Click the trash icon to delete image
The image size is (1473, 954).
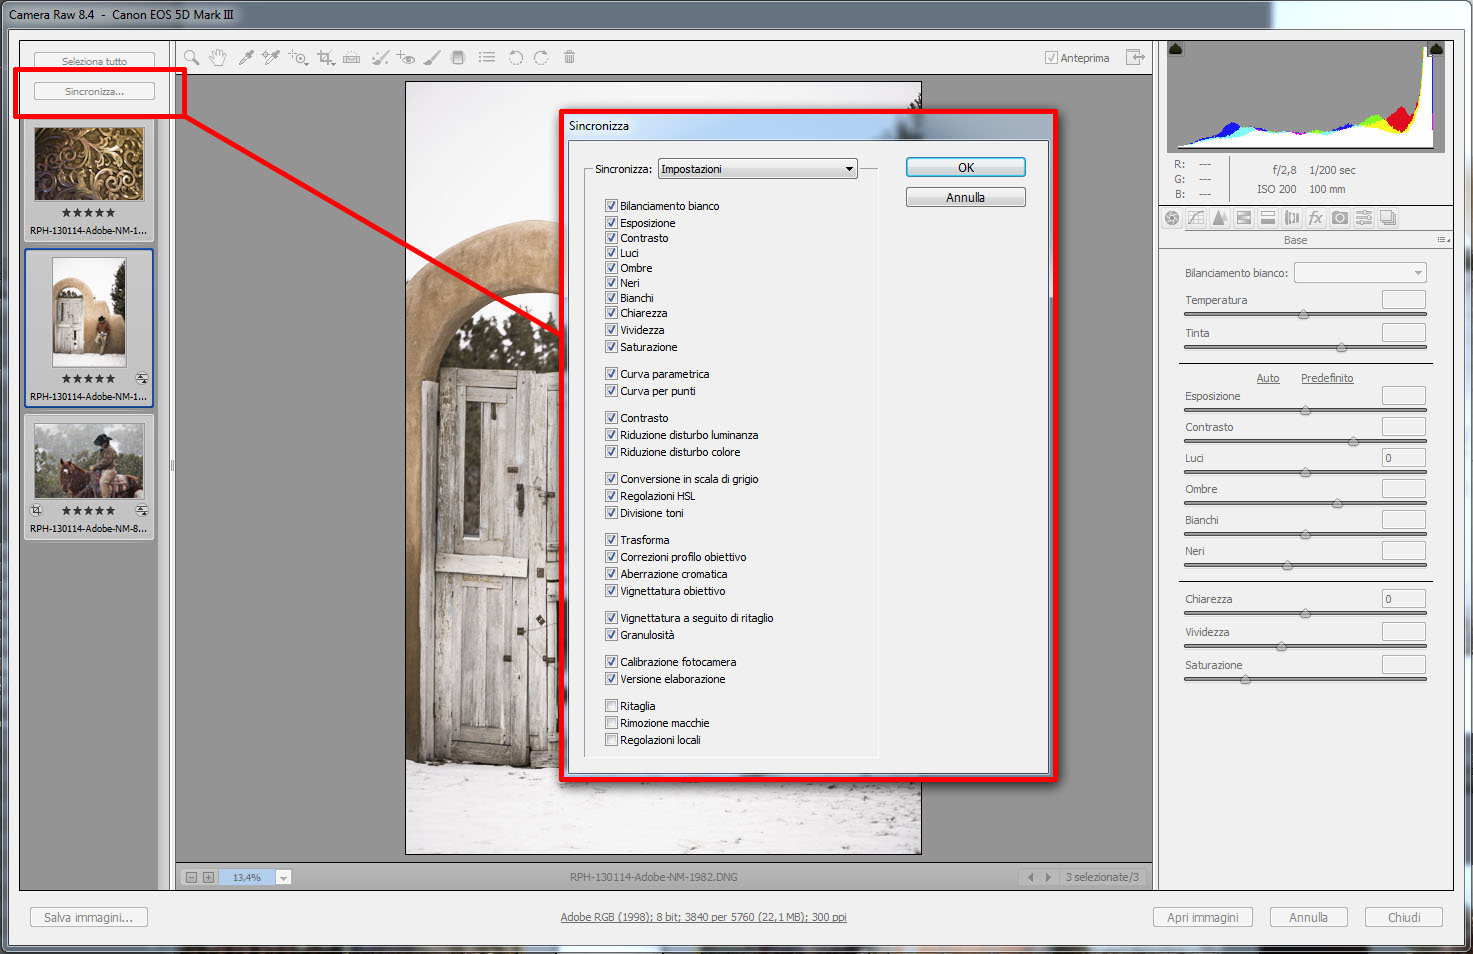pyautogui.click(x=569, y=57)
